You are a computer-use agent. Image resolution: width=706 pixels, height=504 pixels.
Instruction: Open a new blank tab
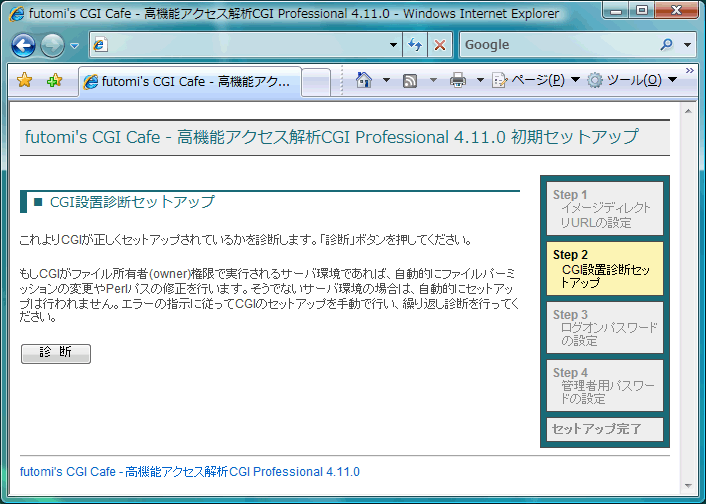[316, 82]
